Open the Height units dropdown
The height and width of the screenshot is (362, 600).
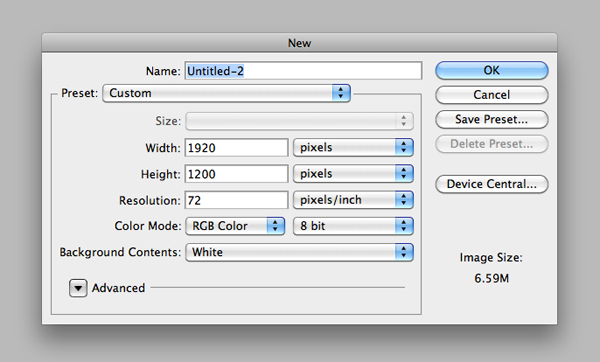[x=353, y=174]
